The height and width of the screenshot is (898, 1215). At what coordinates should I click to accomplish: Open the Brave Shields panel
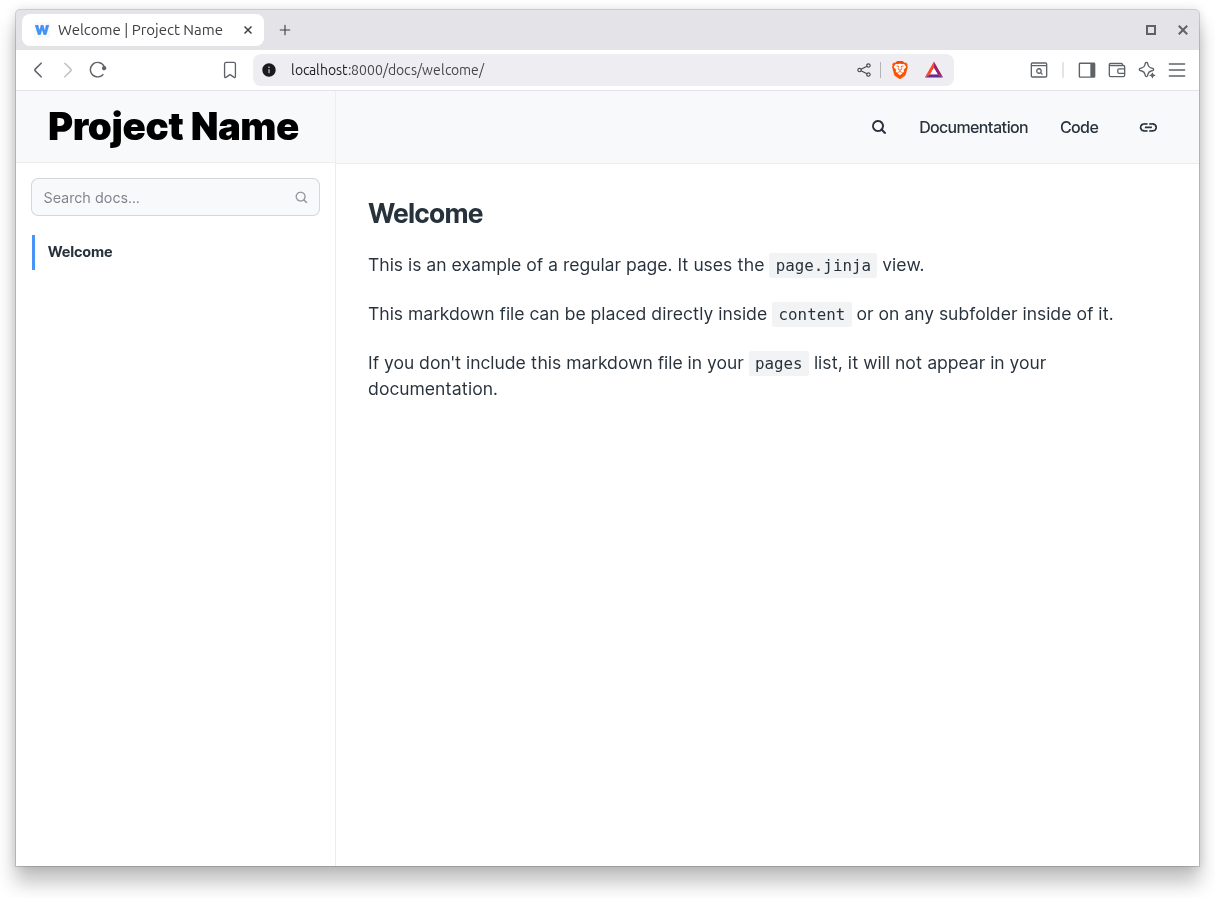point(899,70)
